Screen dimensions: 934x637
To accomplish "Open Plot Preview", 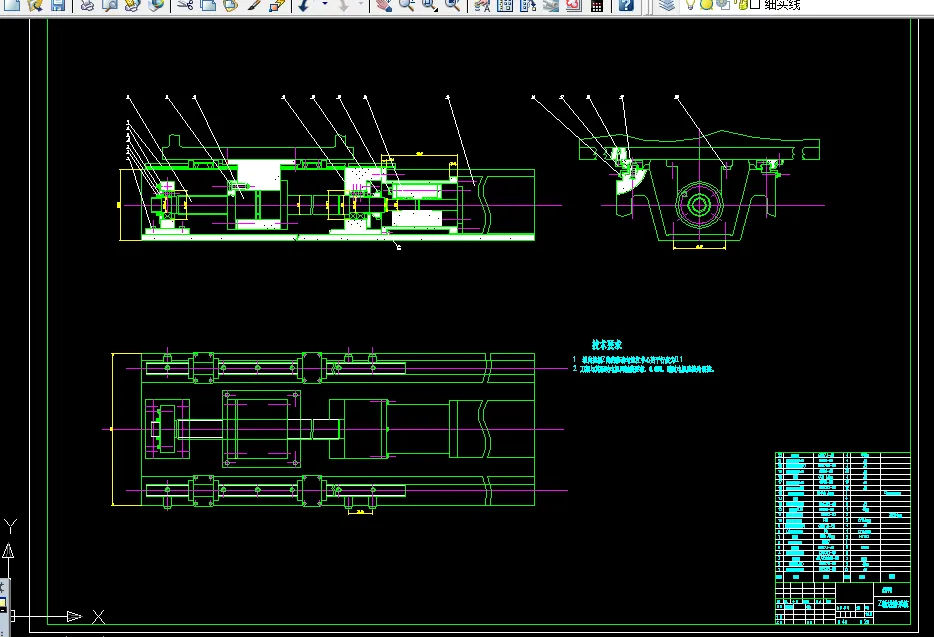I will click(x=110, y=5).
